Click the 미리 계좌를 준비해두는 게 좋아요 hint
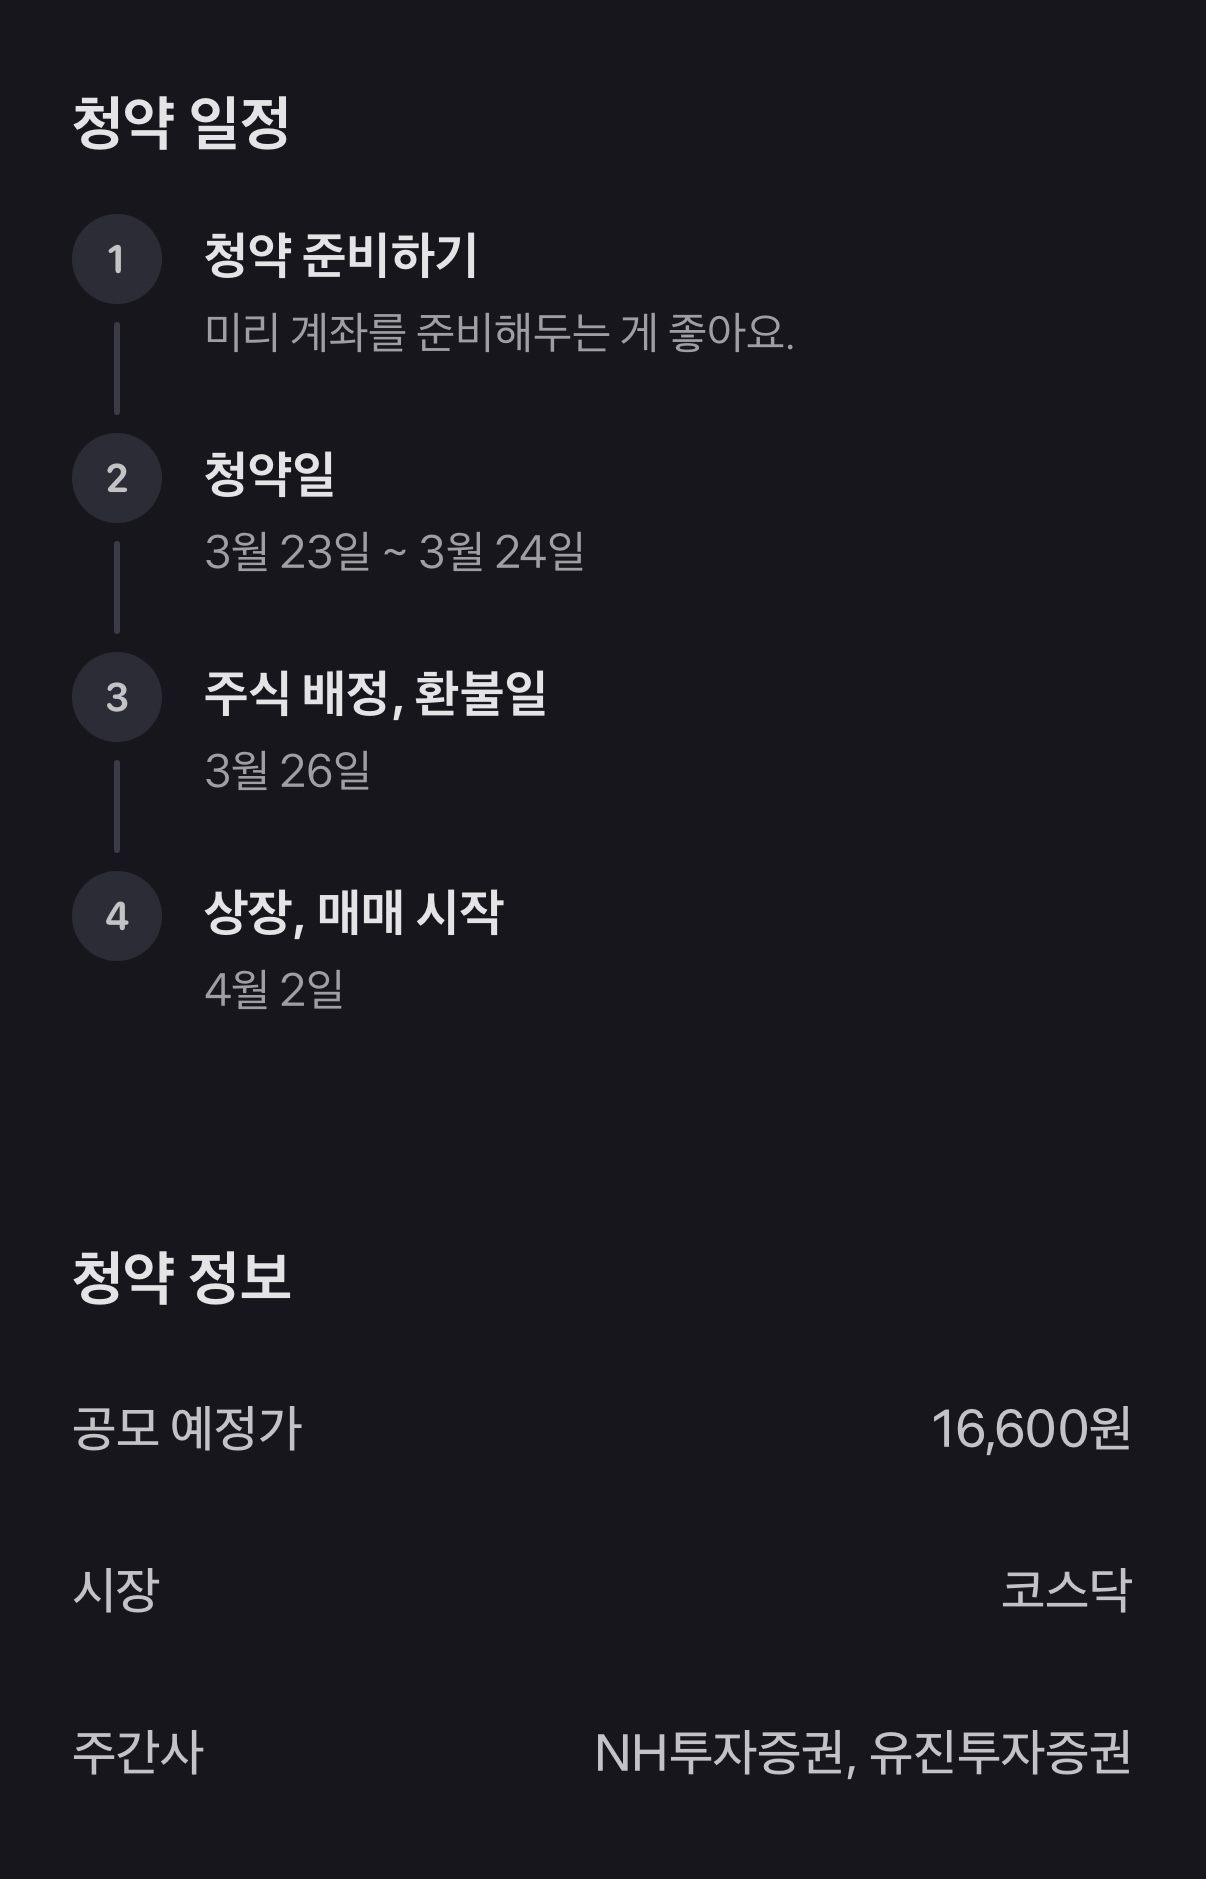This screenshot has height=1879, width=1206. (499, 332)
